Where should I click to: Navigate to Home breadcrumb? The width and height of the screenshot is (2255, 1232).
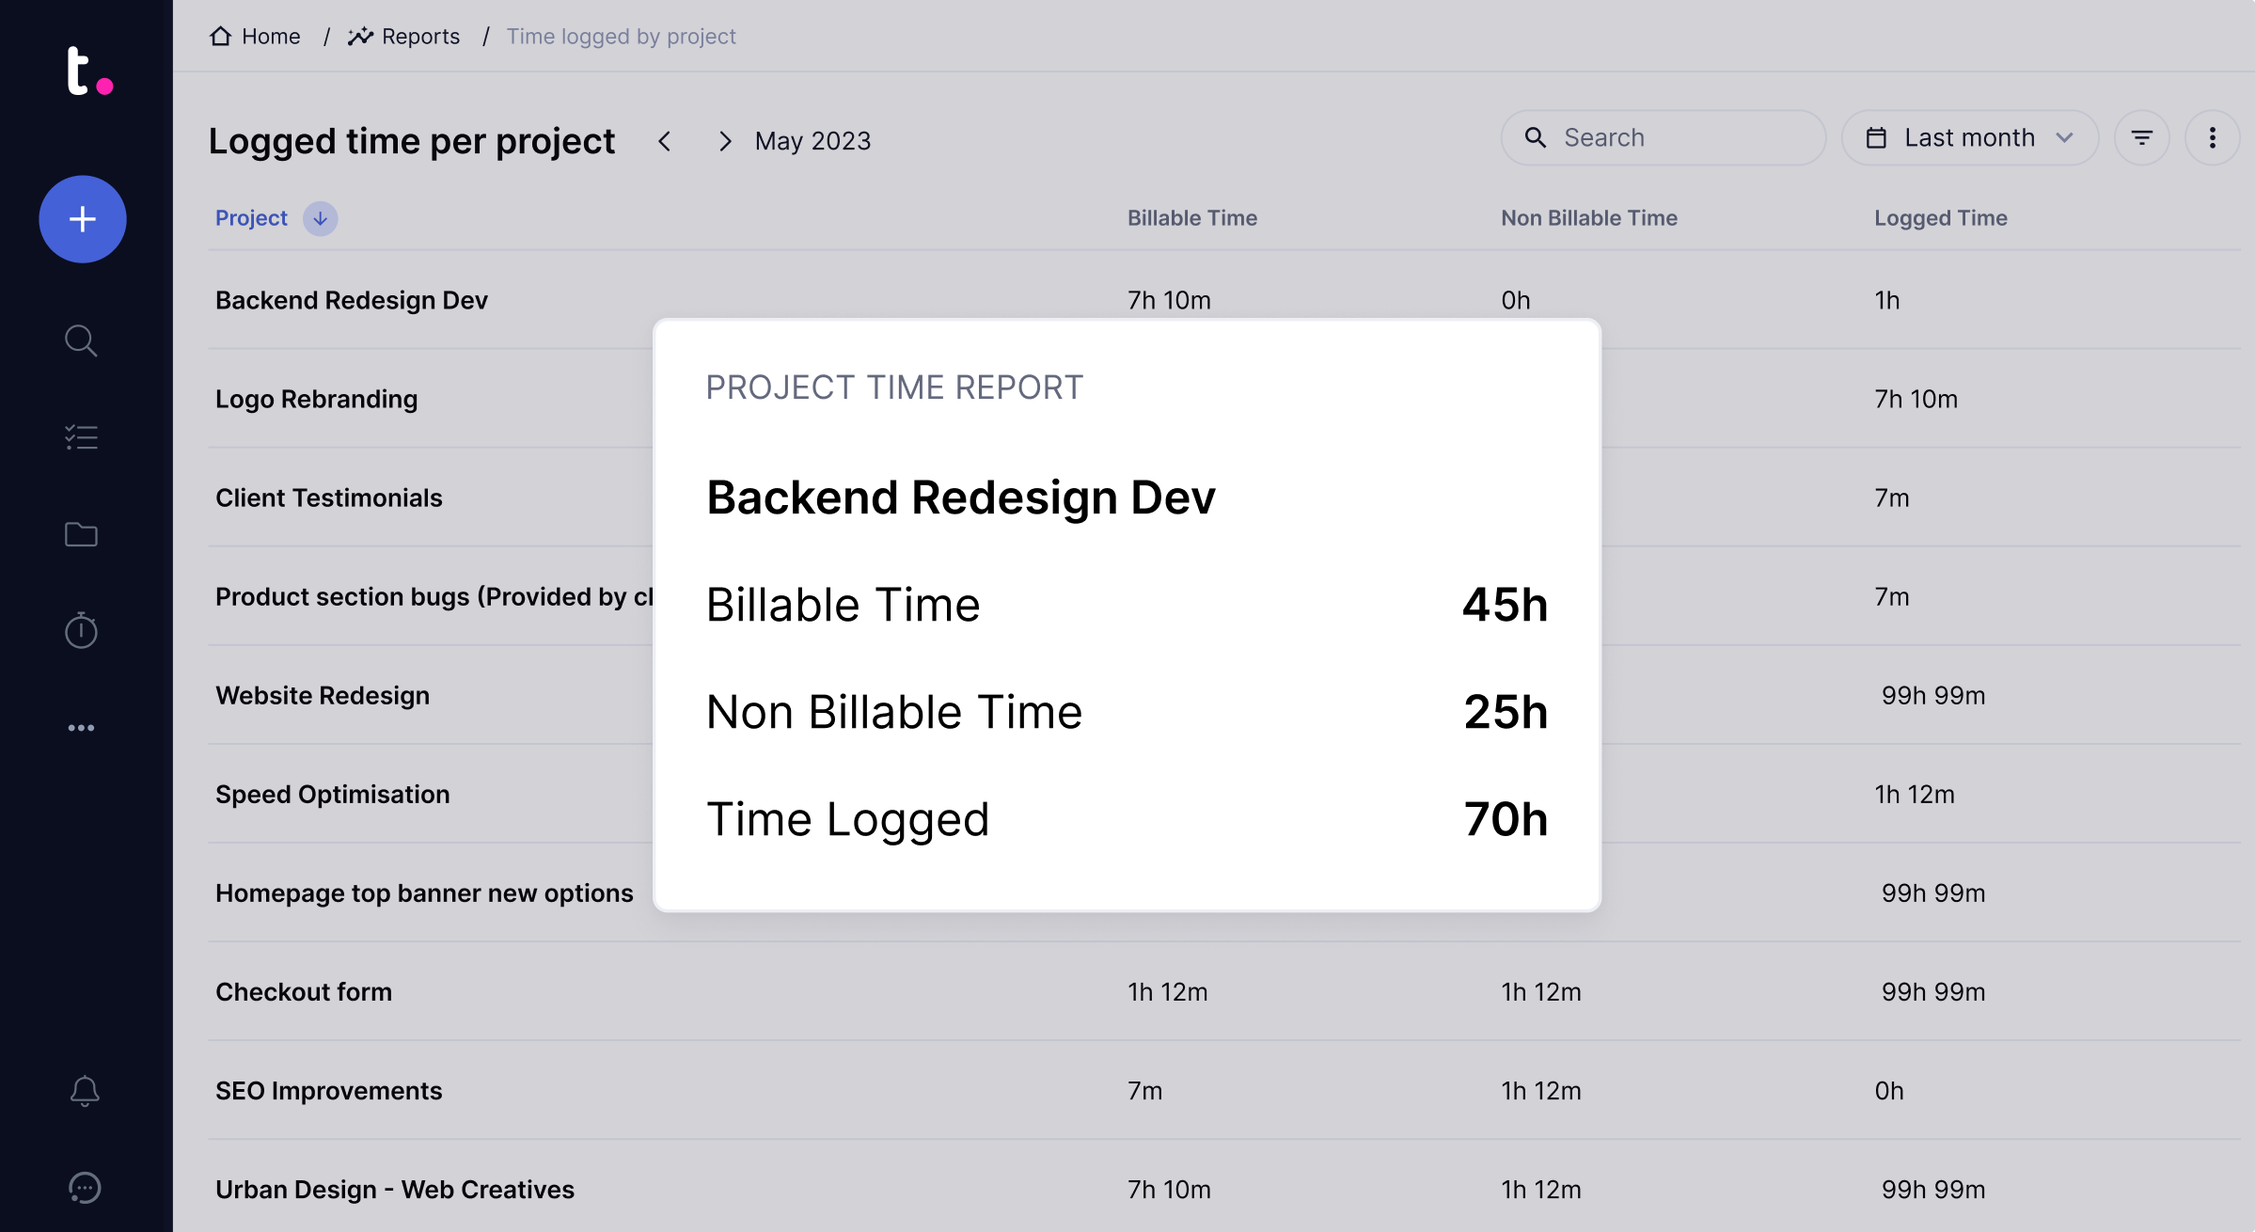pyautogui.click(x=270, y=36)
